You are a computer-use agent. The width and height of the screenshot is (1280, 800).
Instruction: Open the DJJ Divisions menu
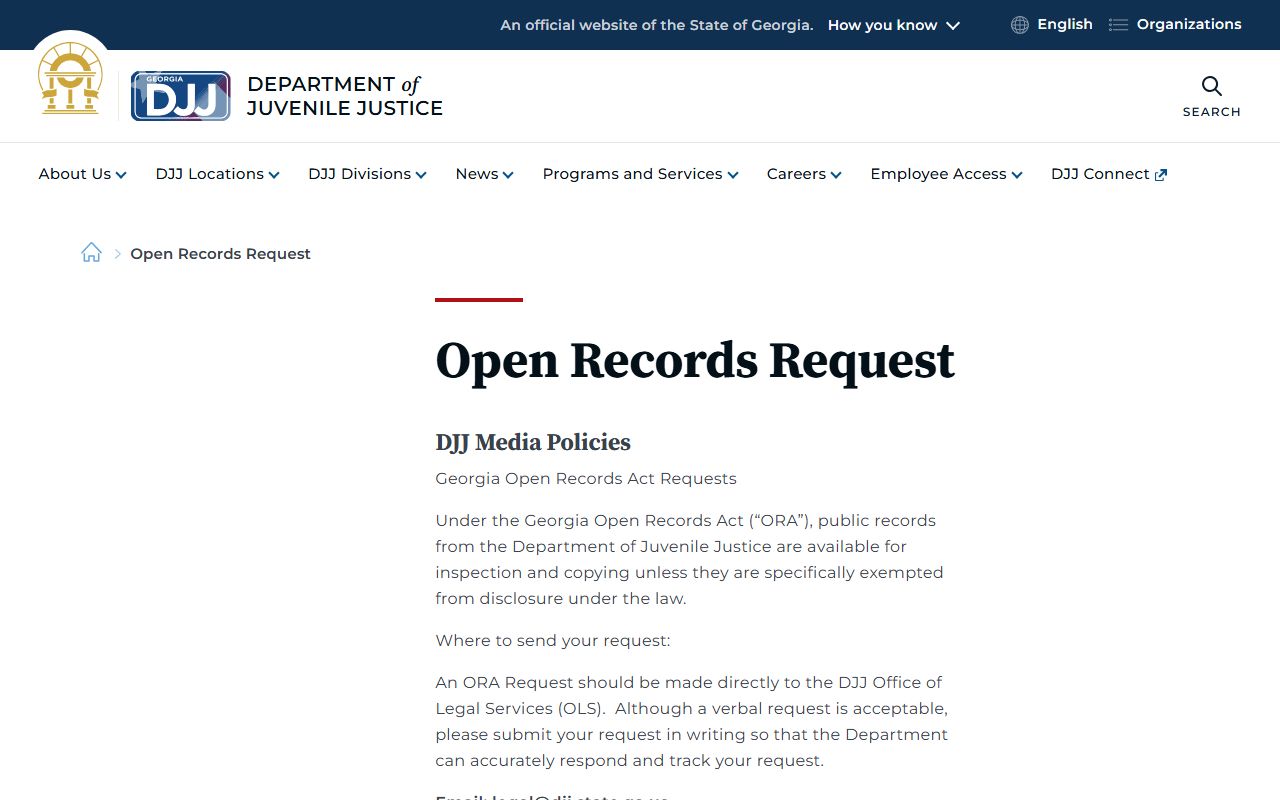[x=368, y=174]
